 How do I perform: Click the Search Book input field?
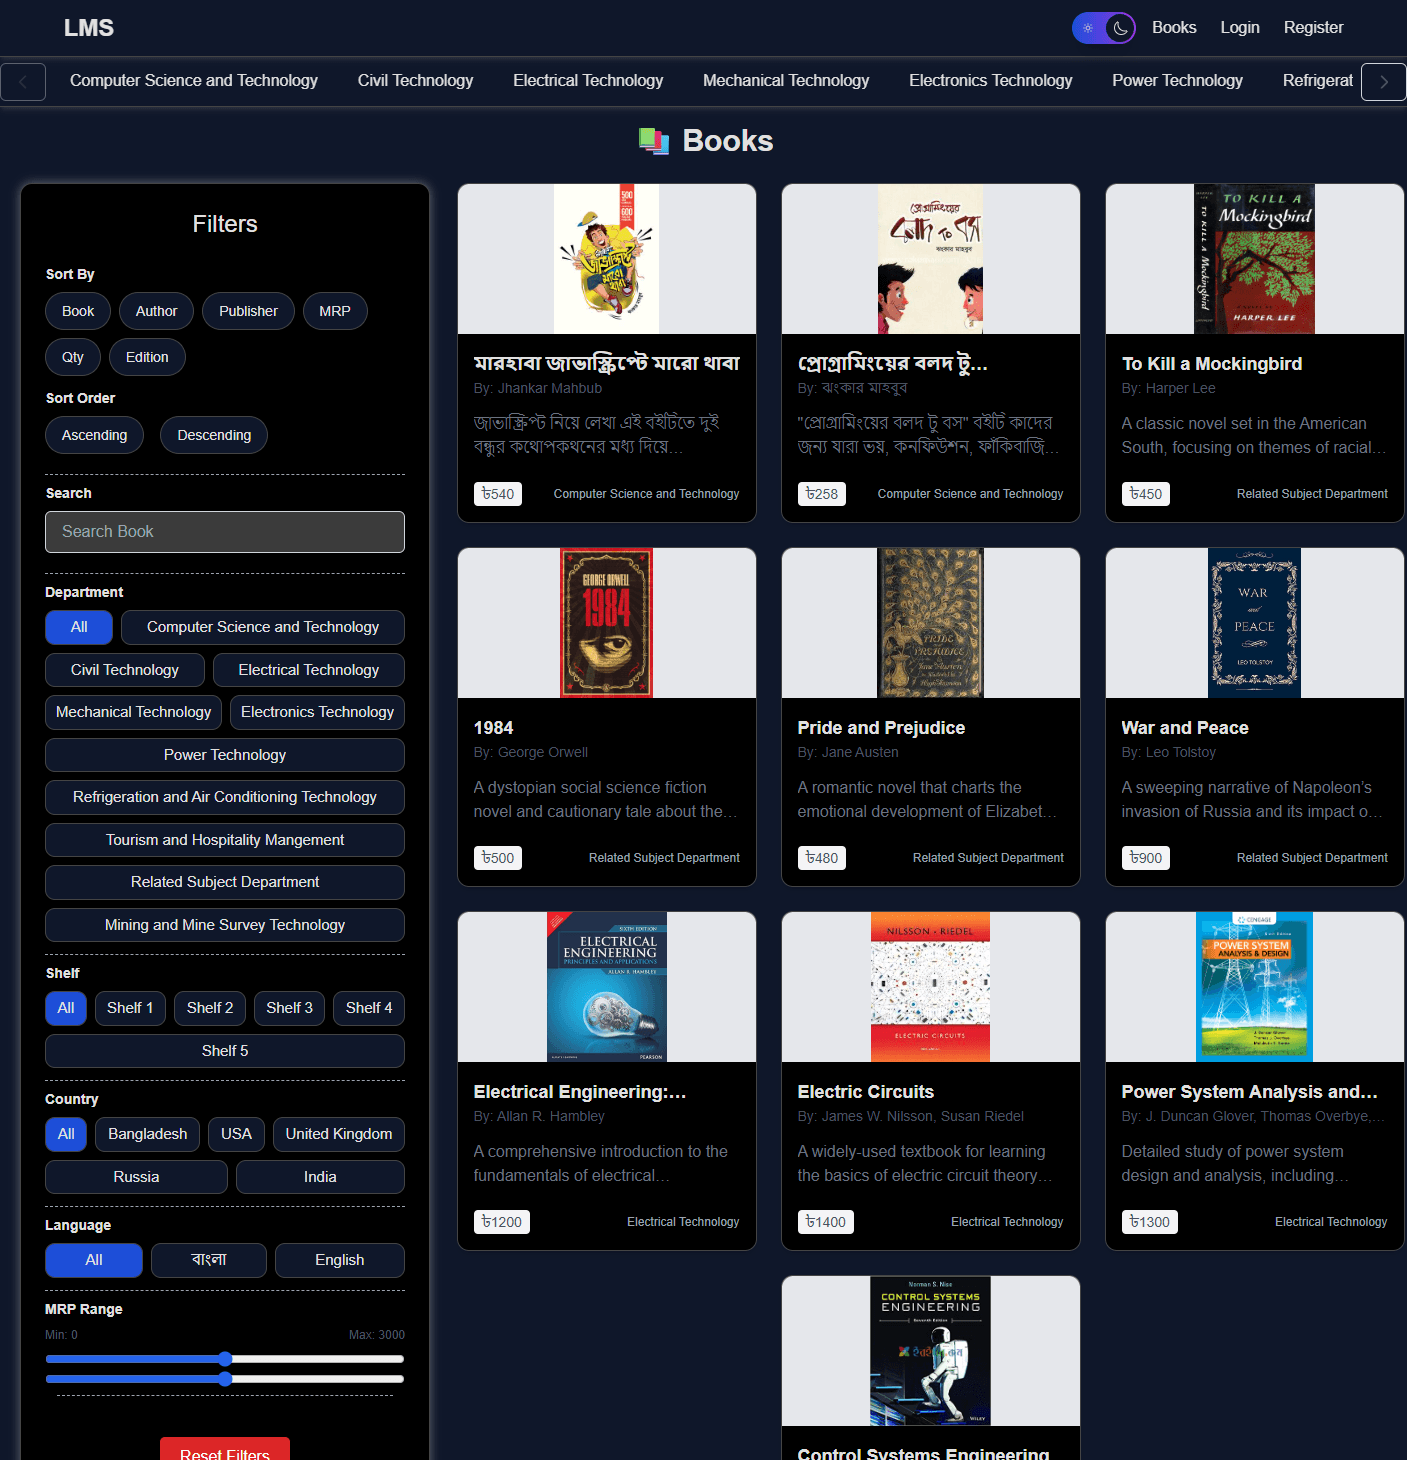click(x=224, y=531)
